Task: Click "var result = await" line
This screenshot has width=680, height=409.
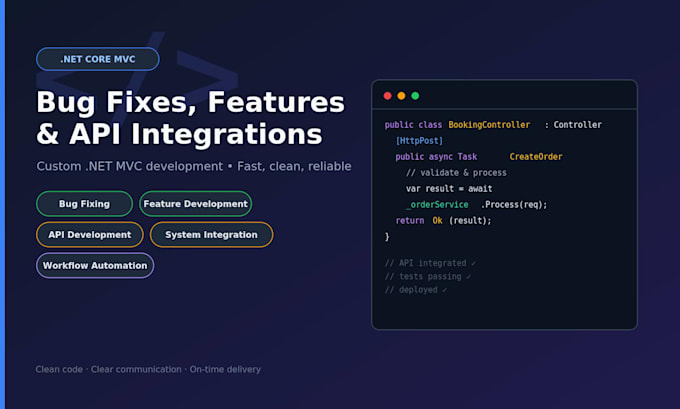Action: click(449, 189)
